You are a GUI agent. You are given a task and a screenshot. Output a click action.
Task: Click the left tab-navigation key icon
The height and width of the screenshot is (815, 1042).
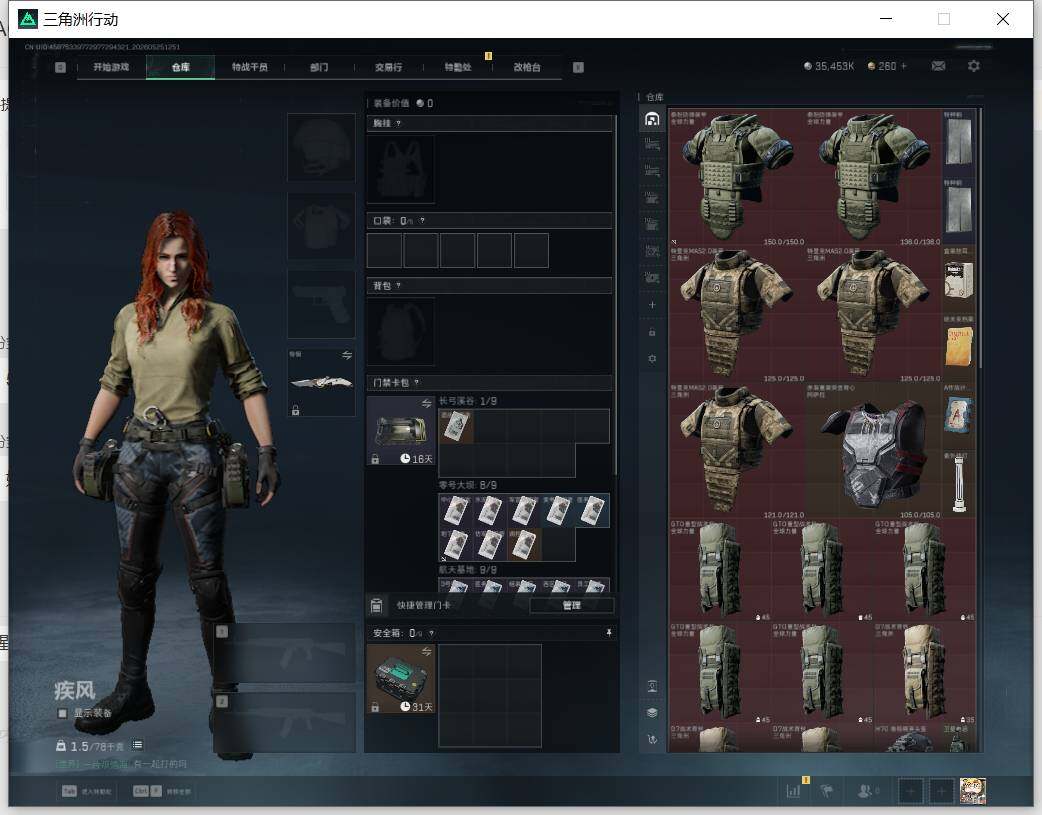pyautogui.click(x=60, y=67)
